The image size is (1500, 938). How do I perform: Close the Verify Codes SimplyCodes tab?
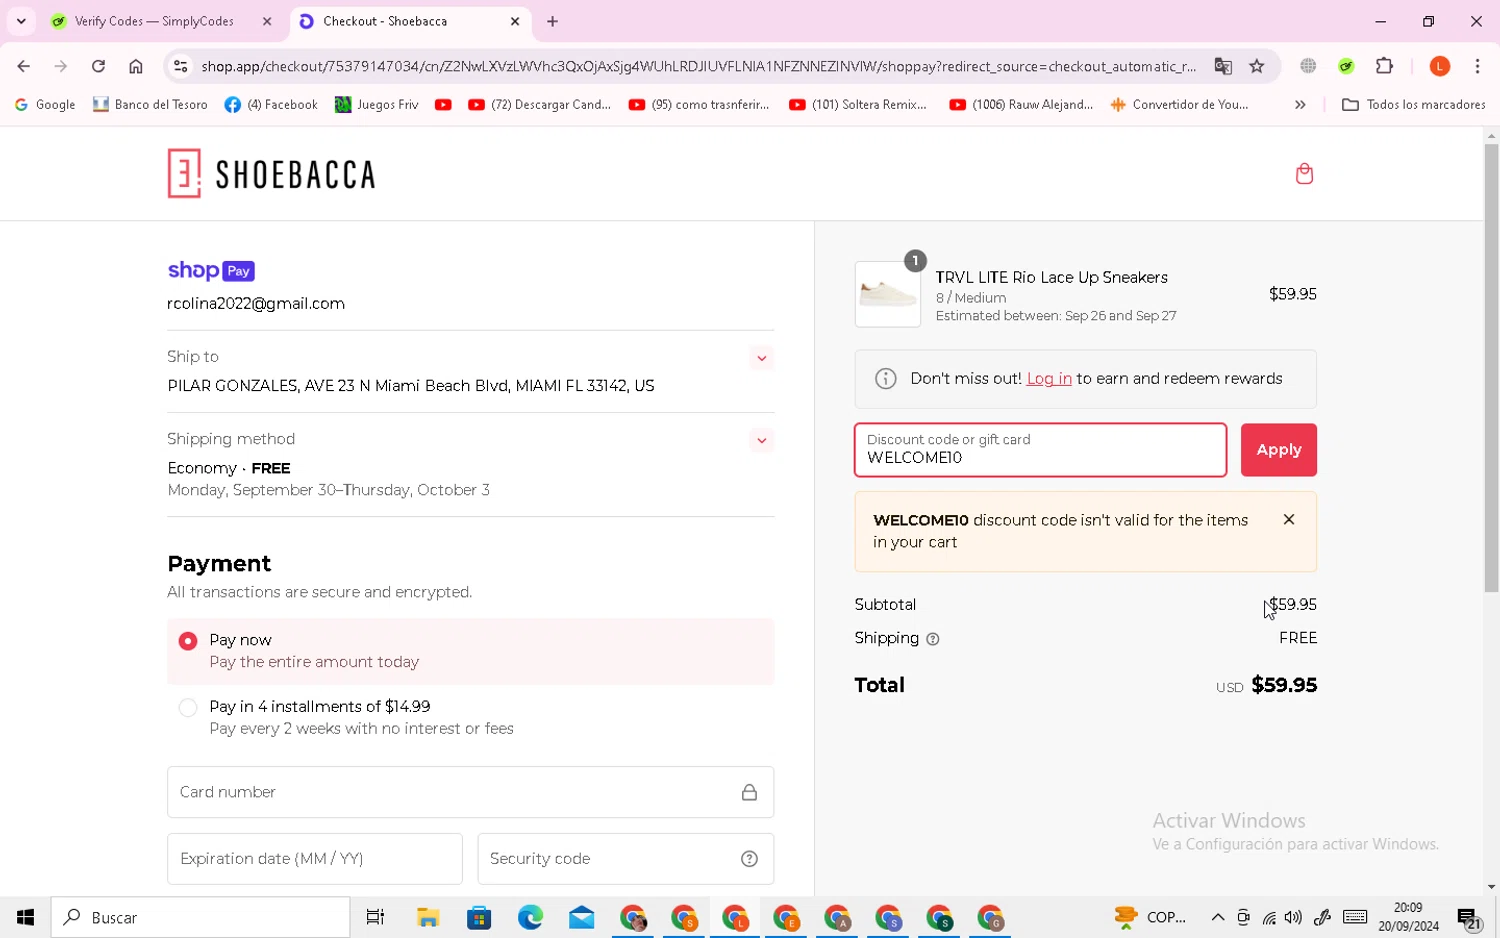(x=267, y=21)
